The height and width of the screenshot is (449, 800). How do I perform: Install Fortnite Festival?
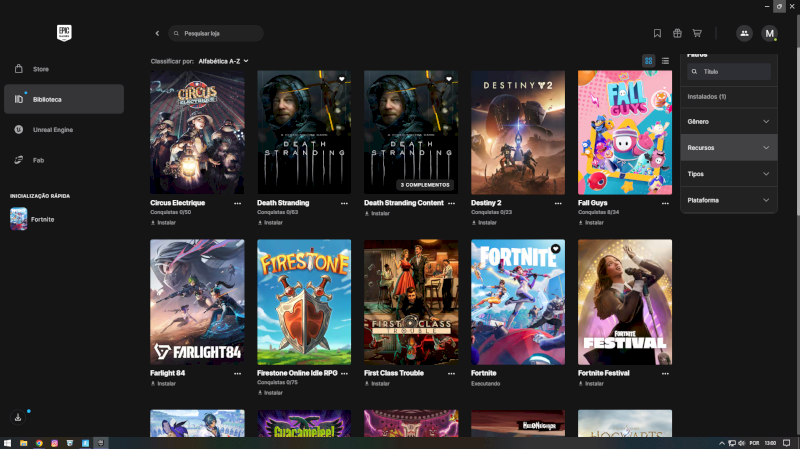click(x=591, y=384)
